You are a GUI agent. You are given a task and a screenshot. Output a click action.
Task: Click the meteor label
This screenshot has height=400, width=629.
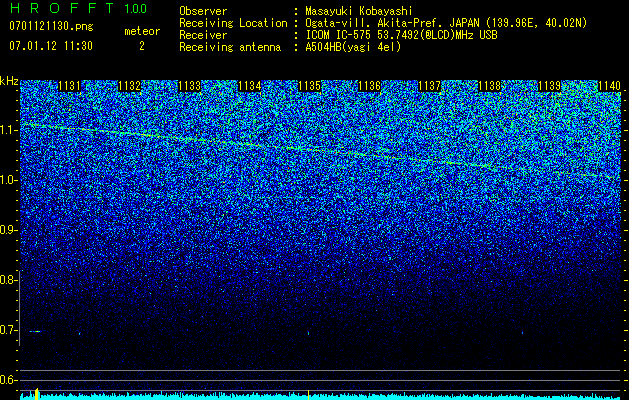click(142, 31)
